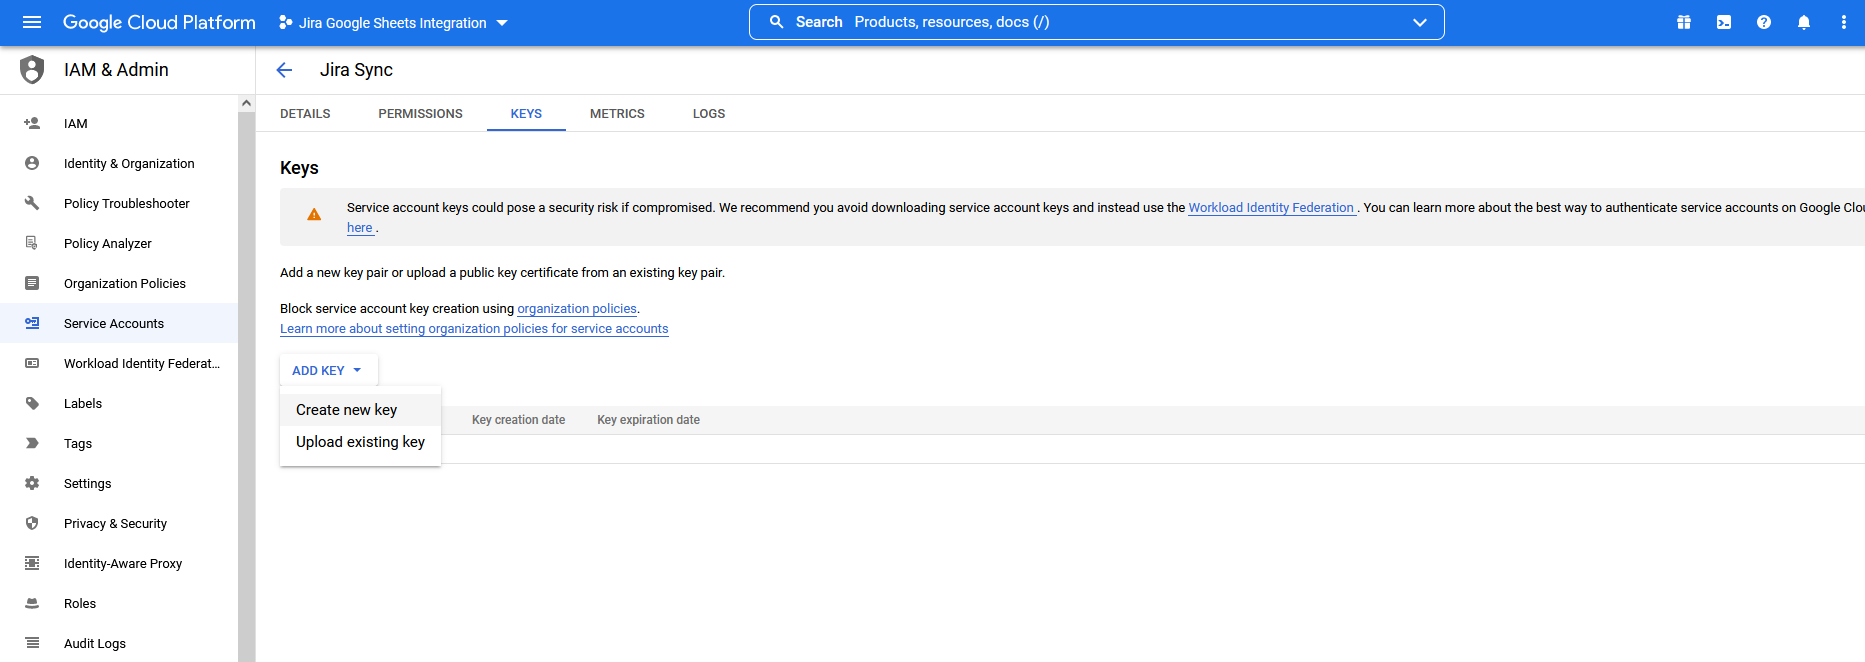Click the Labels tag icon in sidebar
1865x662 pixels.
coord(32,403)
